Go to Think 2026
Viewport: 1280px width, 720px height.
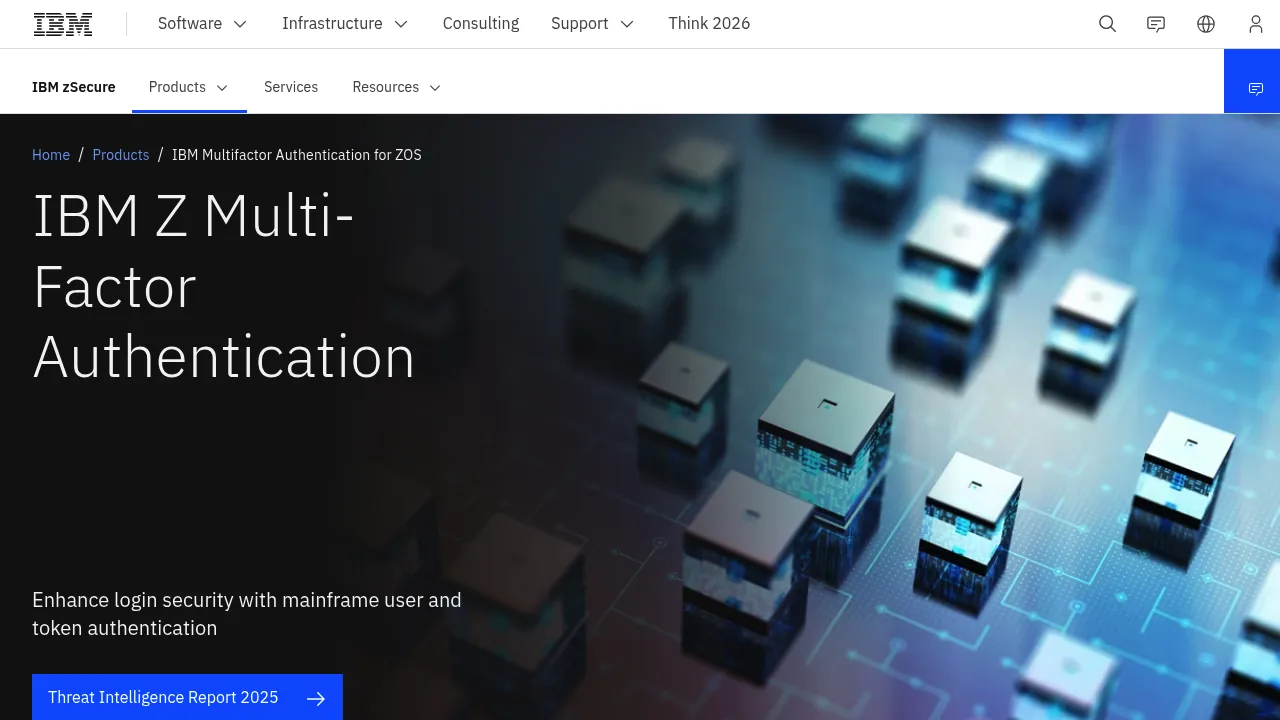pos(709,24)
